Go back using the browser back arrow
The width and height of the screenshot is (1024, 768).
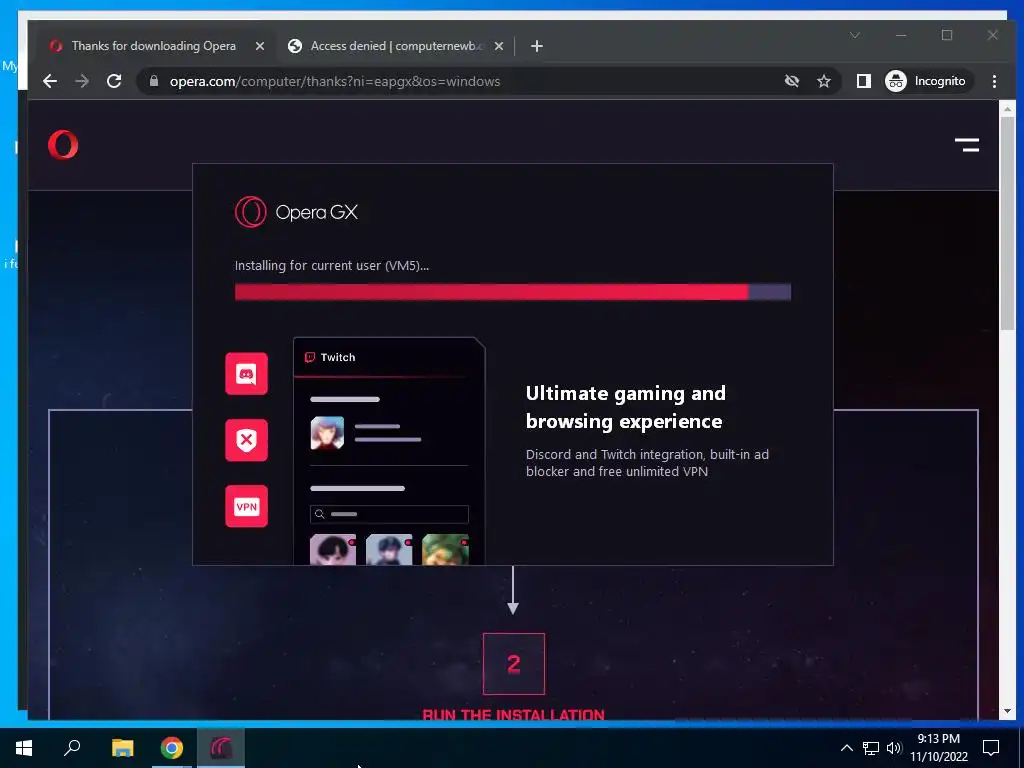point(50,81)
